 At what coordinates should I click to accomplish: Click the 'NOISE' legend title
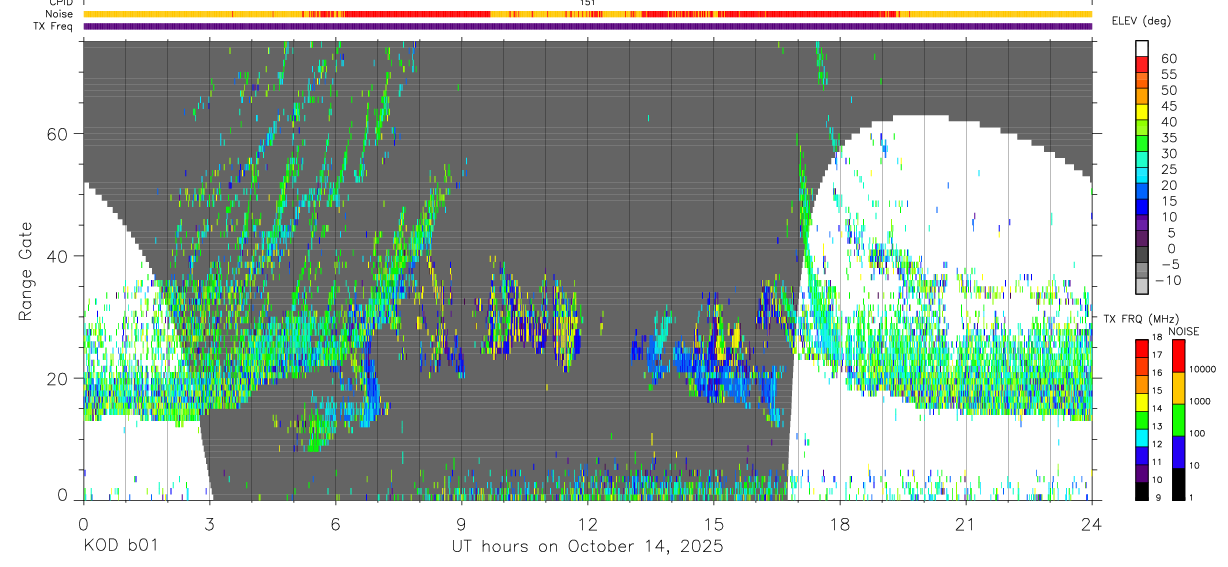pos(1185,331)
